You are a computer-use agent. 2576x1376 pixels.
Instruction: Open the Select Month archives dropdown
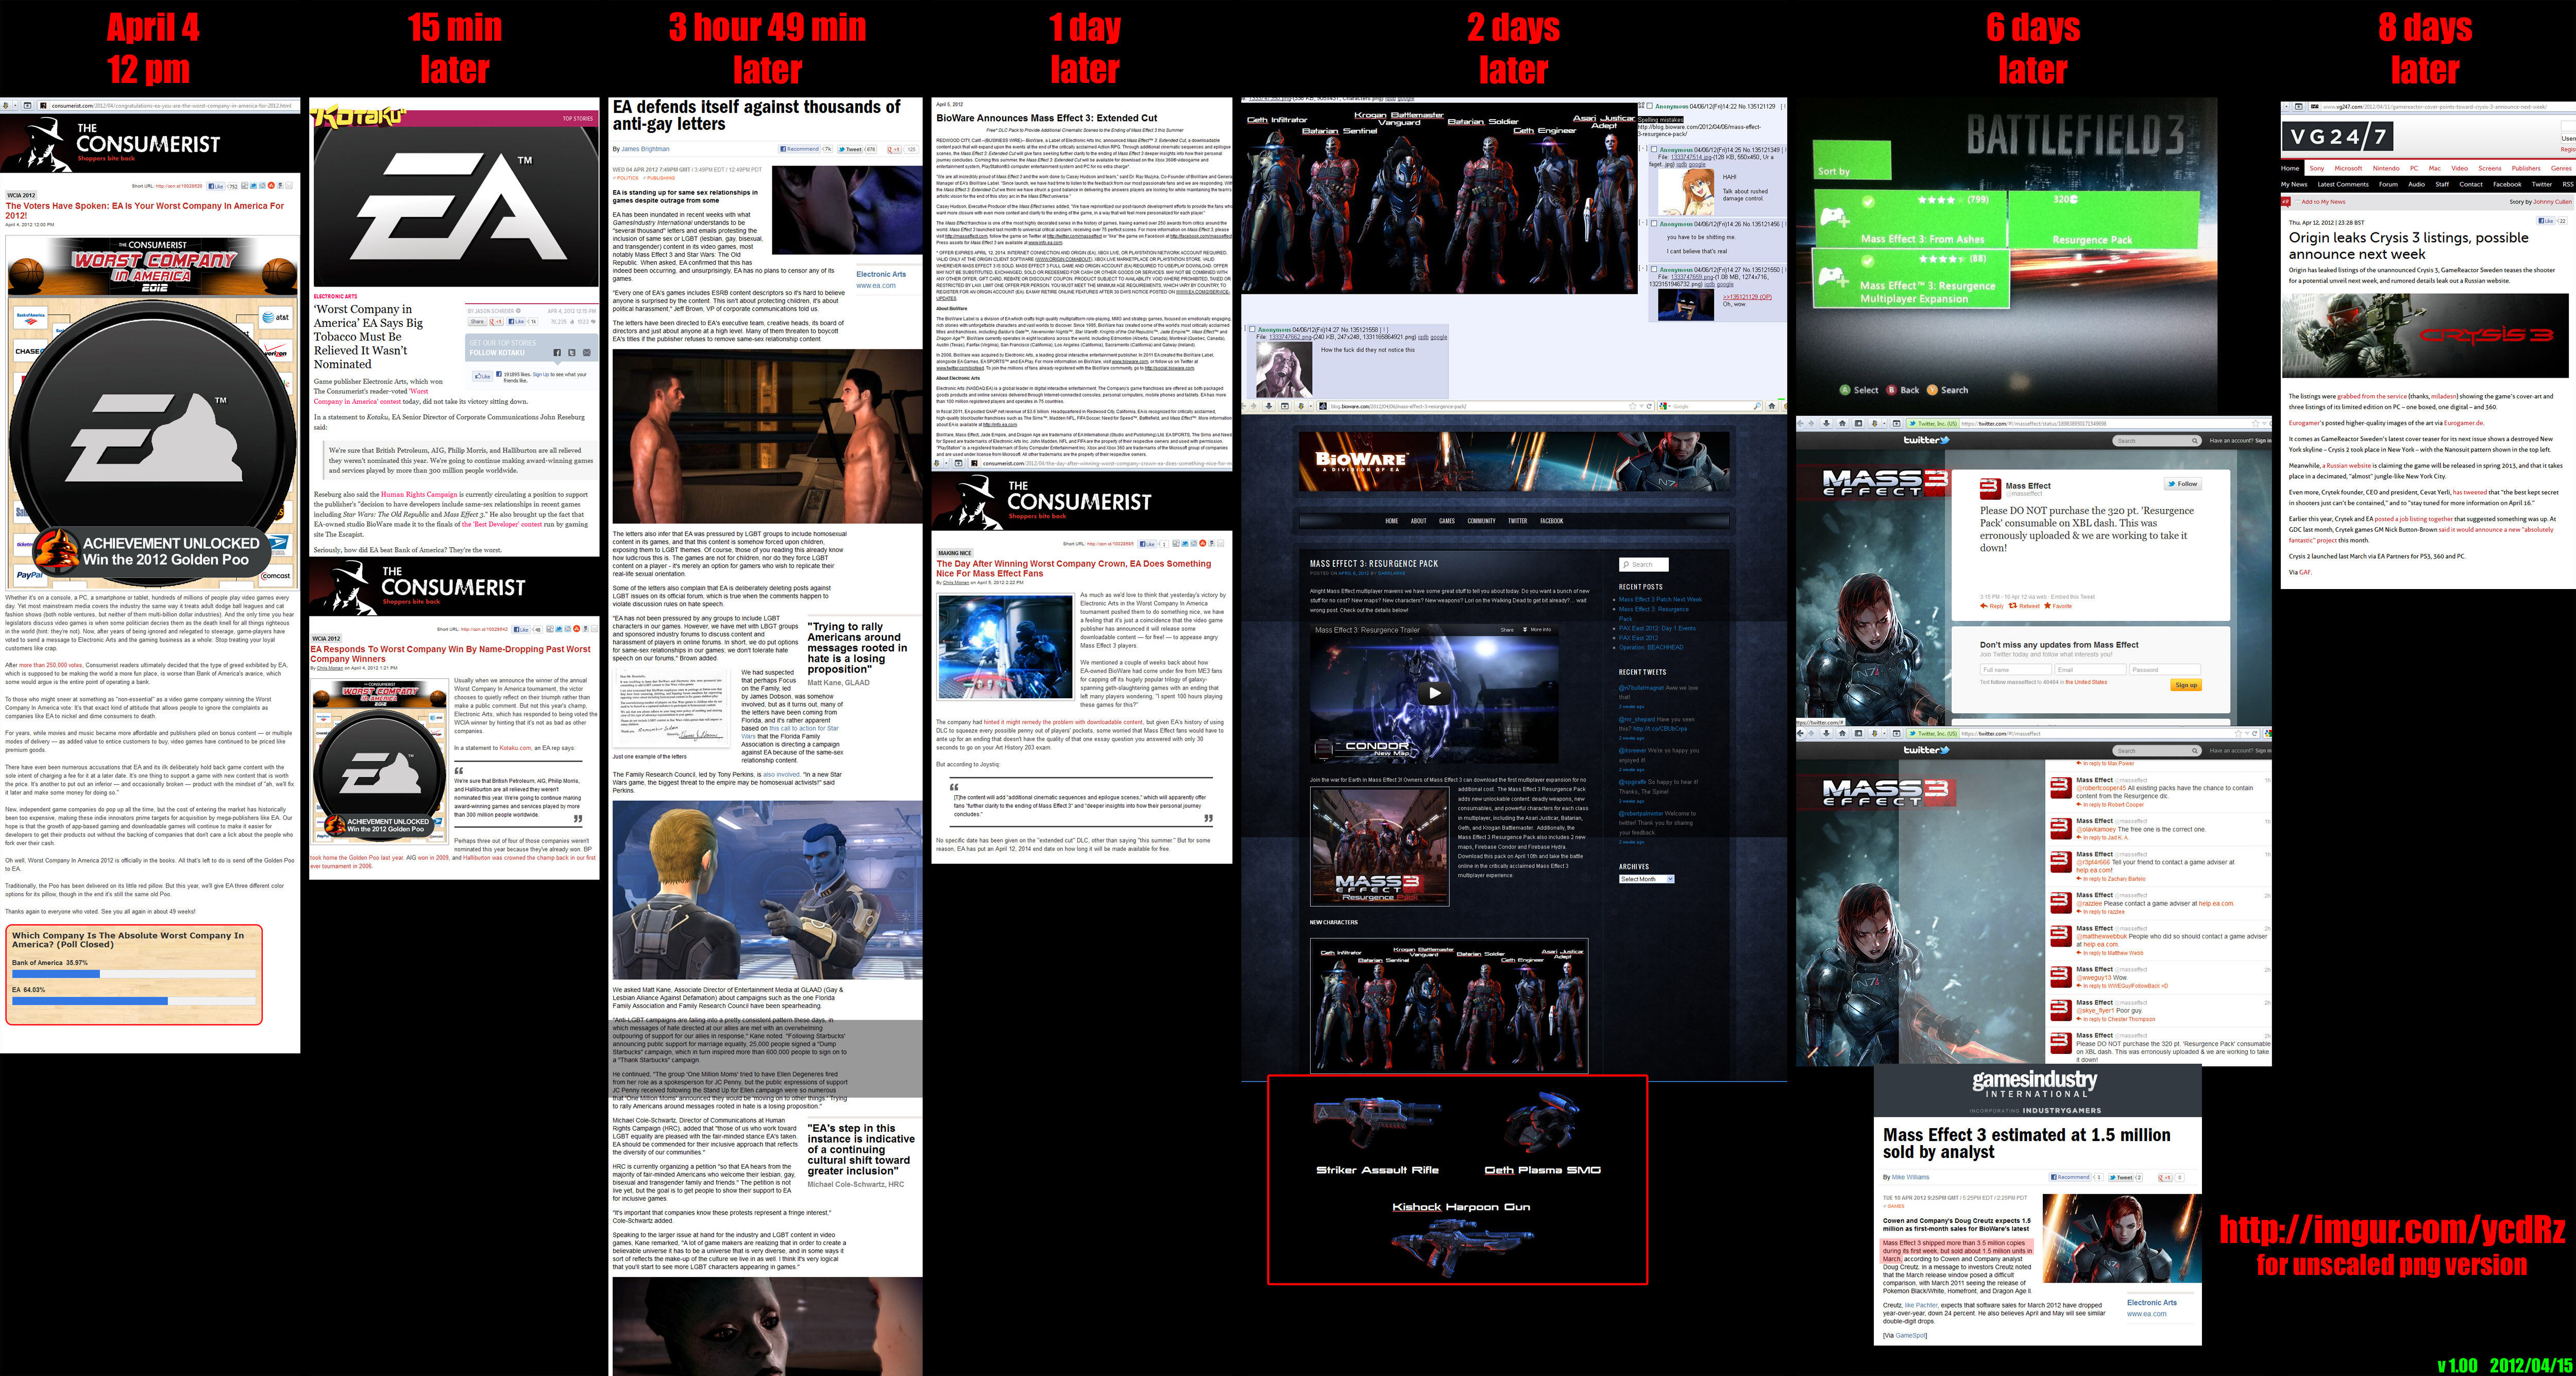pyautogui.click(x=1646, y=879)
